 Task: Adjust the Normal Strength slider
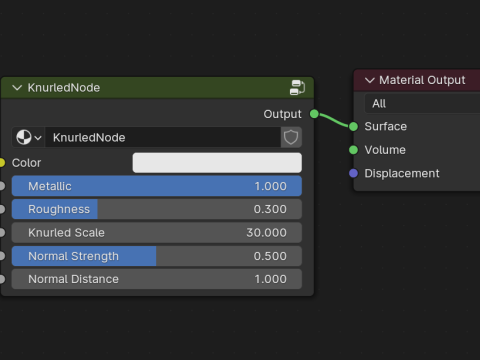click(157, 256)
